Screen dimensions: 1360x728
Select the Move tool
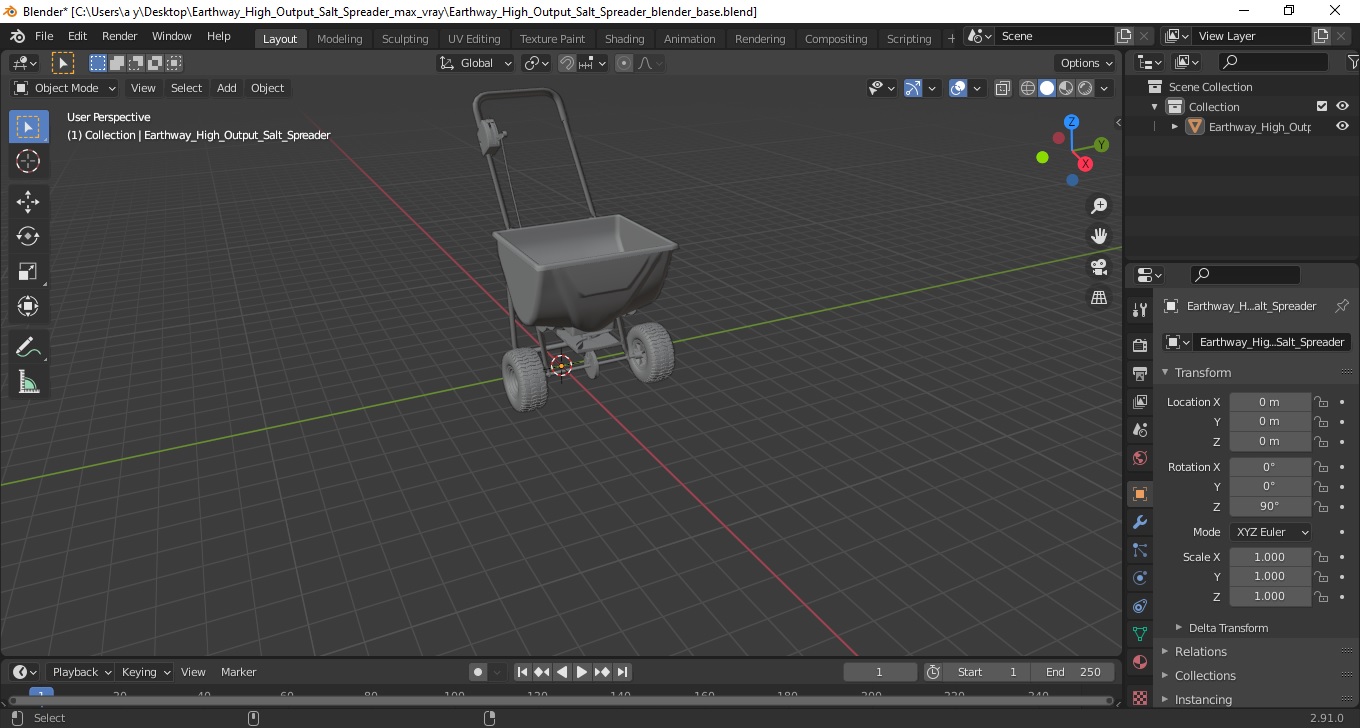coord(28,202)
